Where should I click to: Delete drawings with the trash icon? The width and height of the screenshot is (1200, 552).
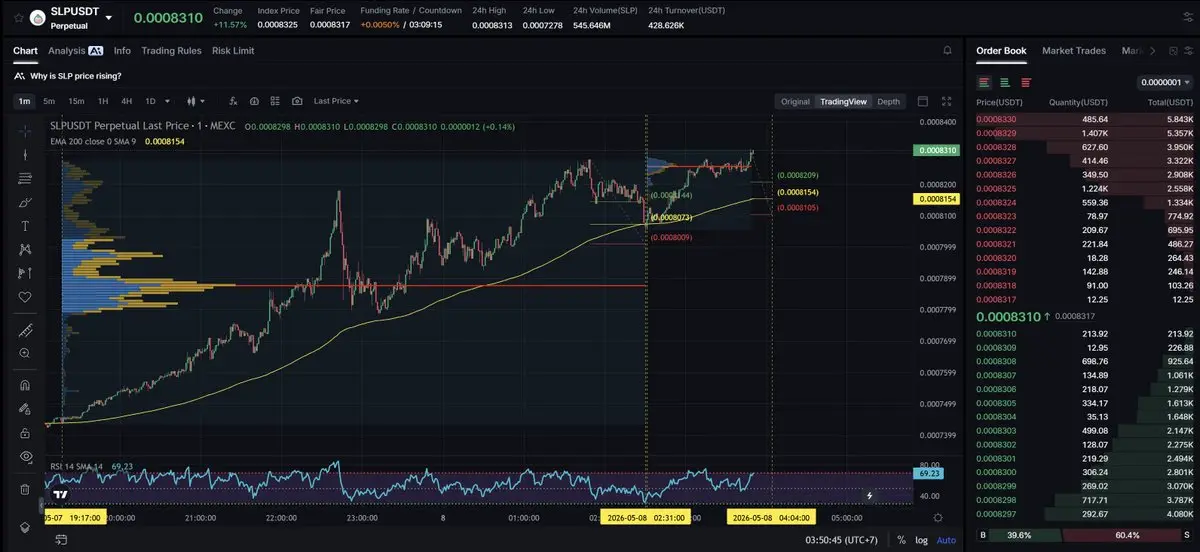tap(25, 489)
